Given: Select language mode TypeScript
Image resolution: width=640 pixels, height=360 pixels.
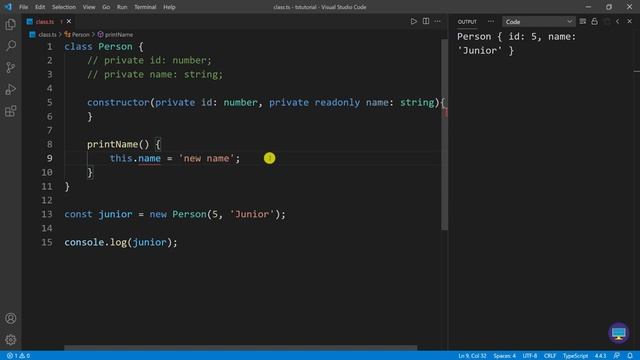Looking at the screenshot, I should pyautogui.click(x=575, y=356).
